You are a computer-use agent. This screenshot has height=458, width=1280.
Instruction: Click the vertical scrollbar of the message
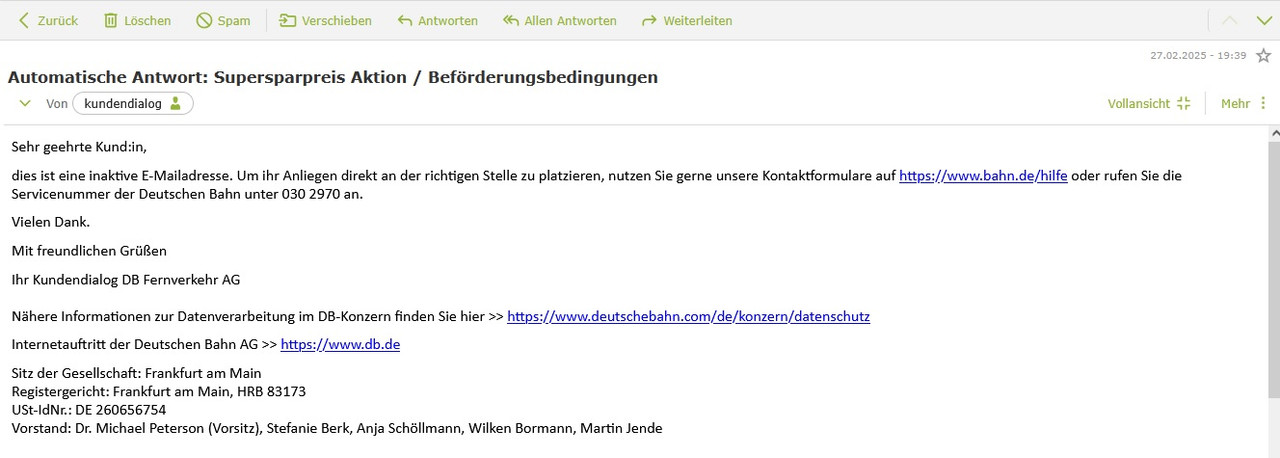(x=1274, y=270)
